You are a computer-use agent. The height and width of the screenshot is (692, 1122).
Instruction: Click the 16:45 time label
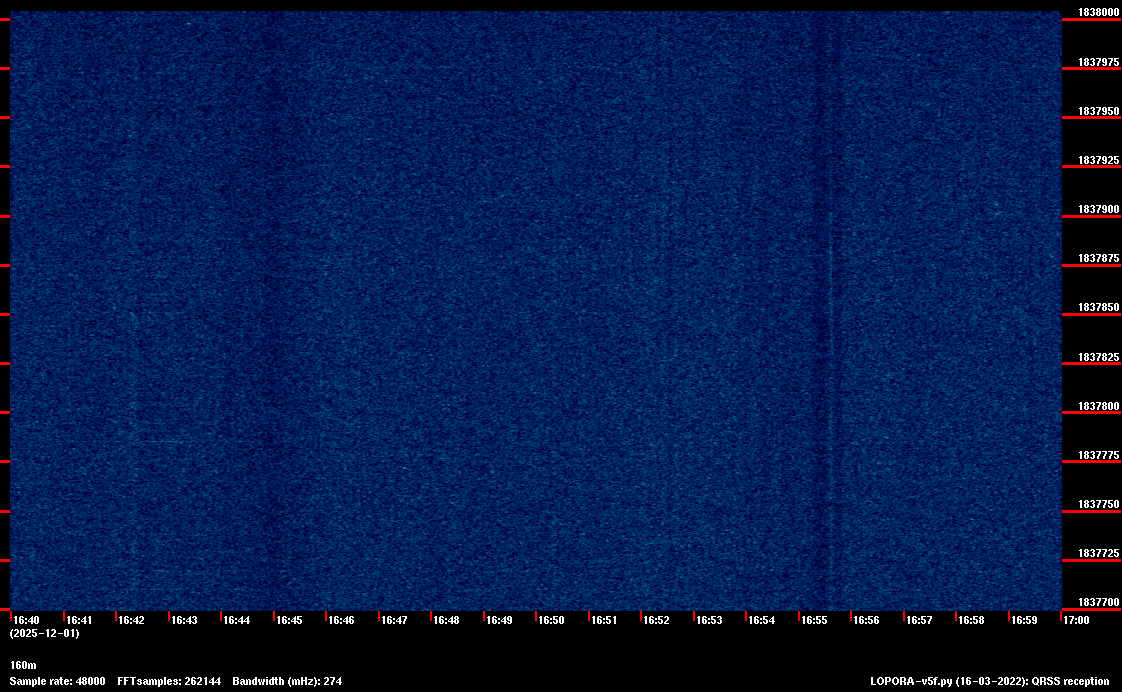pos(289,620)
